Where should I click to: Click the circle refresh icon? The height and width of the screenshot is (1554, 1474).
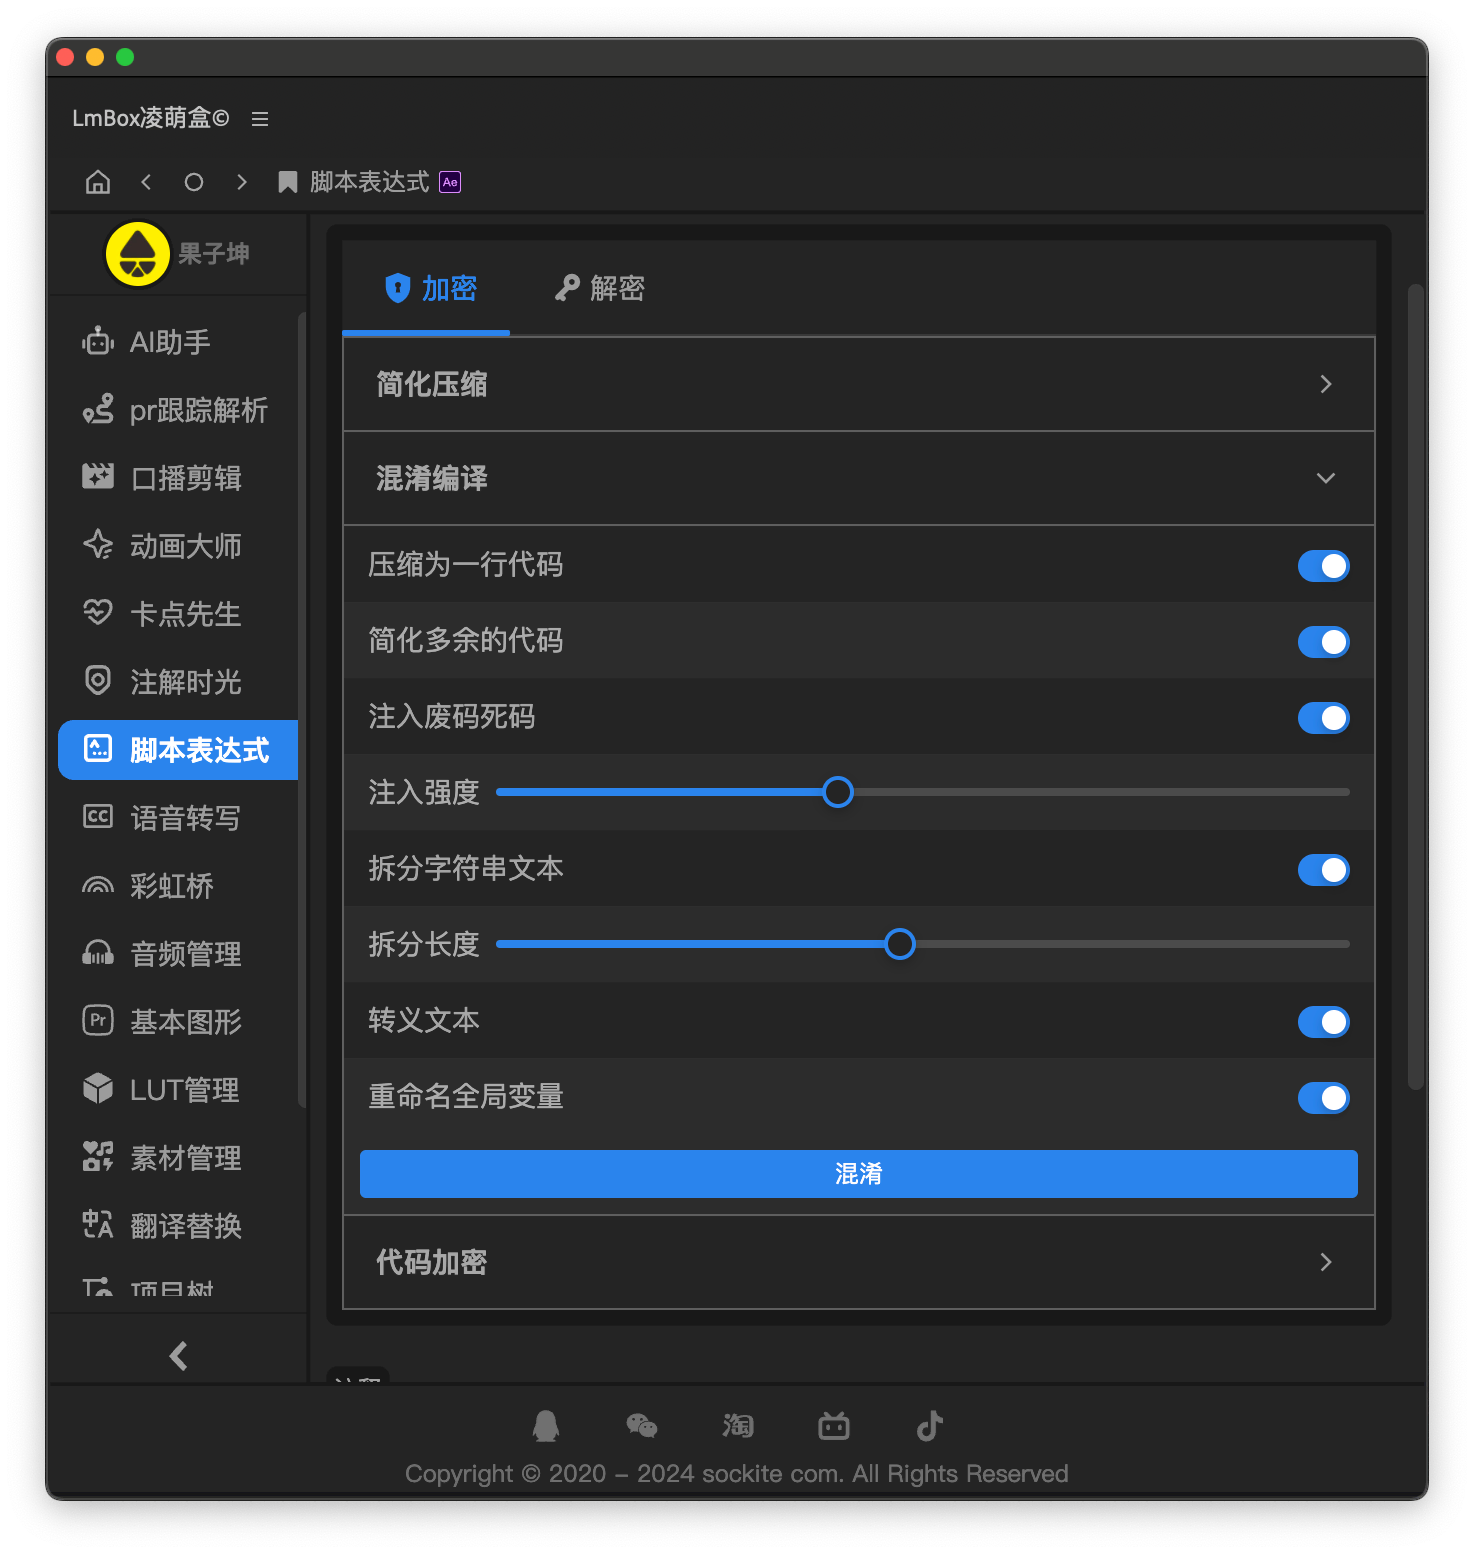point(194,182)
